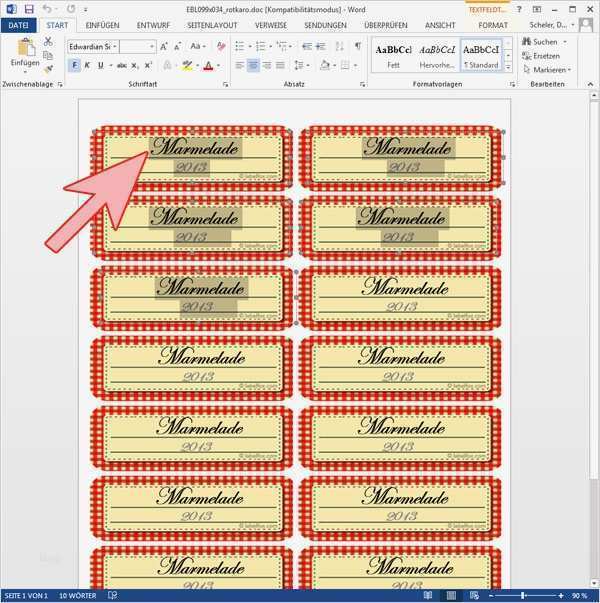
Task: Toggle bold formatting (F)
Action: point(74,65)
